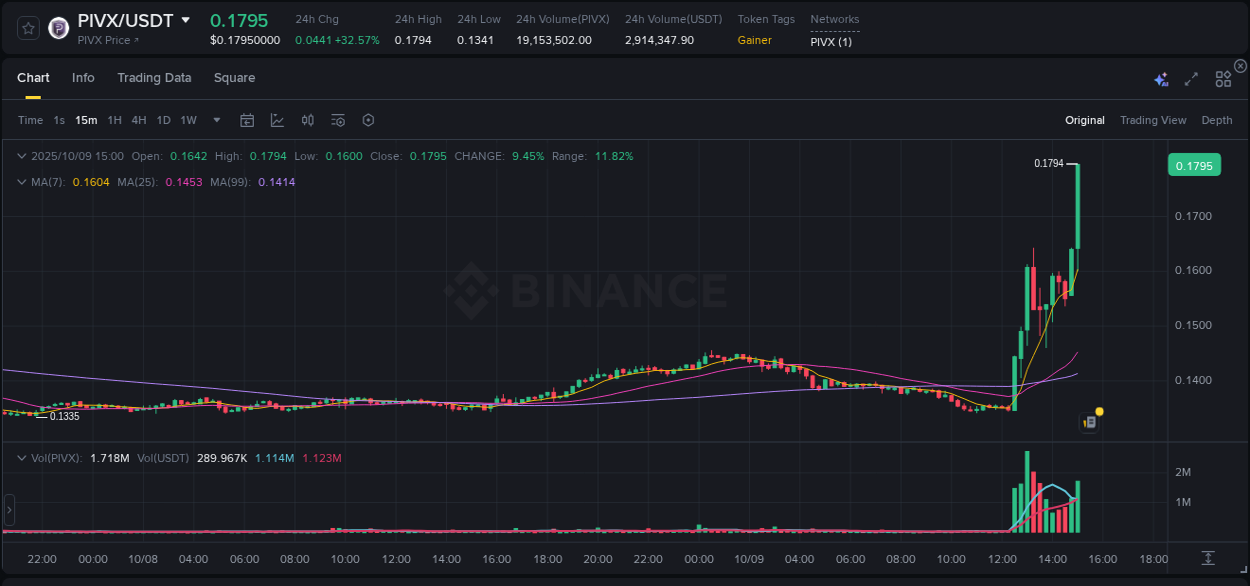Open the calendar date-range picker icon

point(247,120)
